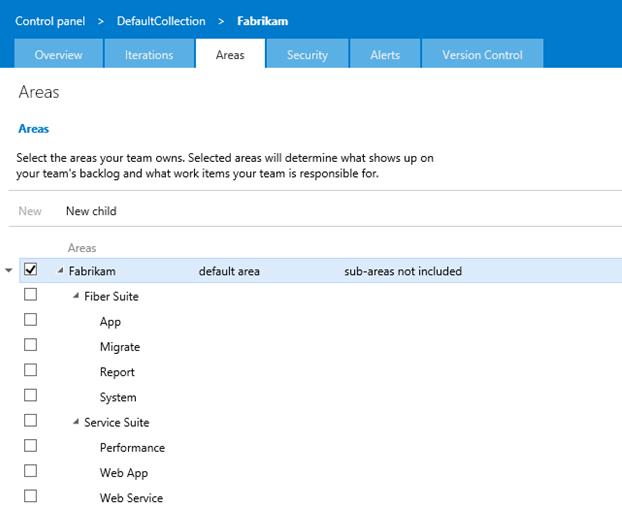Click the blue Areas section link
The width and height of the screenshot is (622, 516).
[34, 129]
